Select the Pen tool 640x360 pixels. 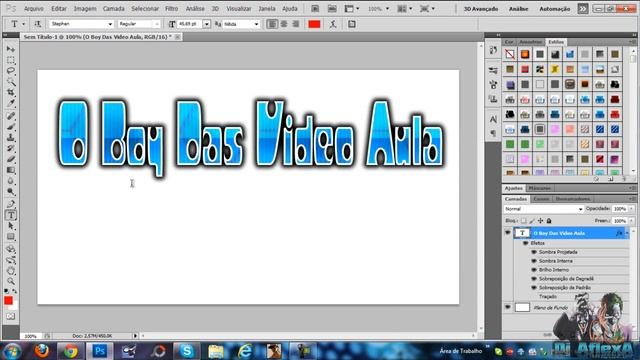(11, 204)
